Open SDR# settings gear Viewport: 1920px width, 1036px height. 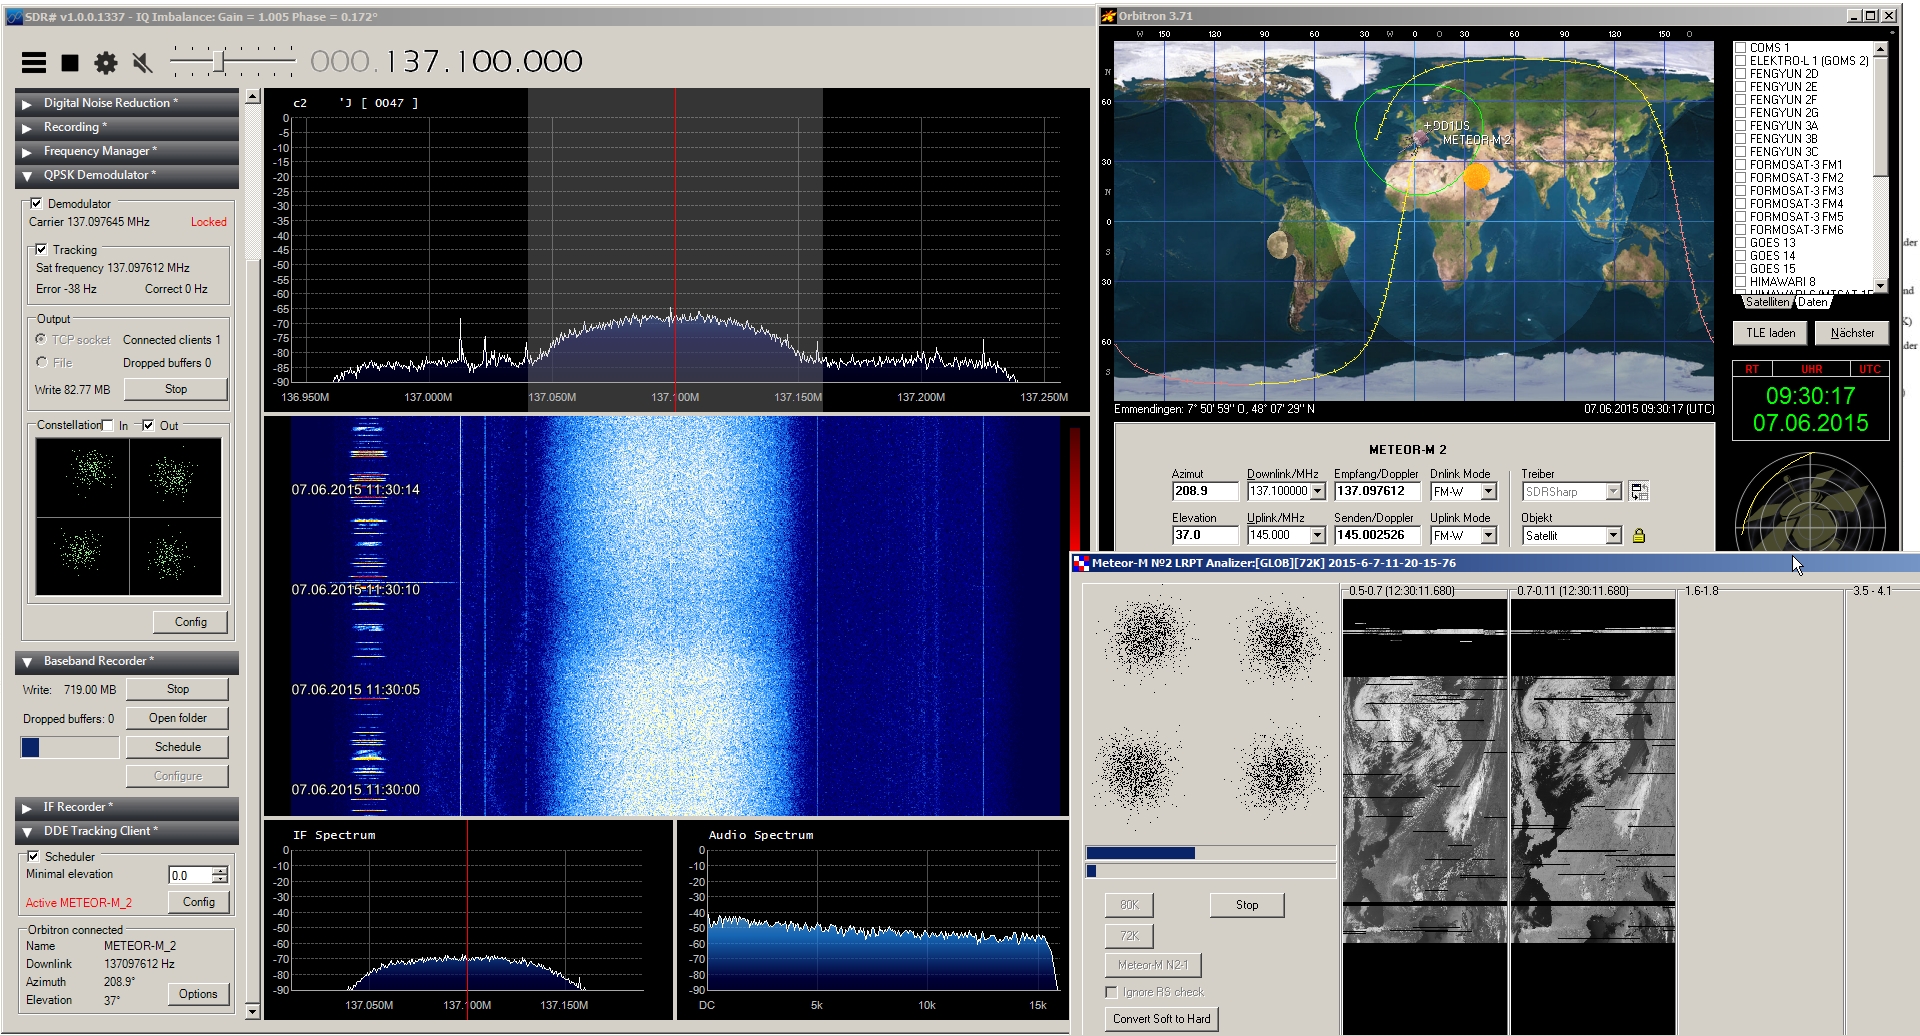tap(106, 63)
